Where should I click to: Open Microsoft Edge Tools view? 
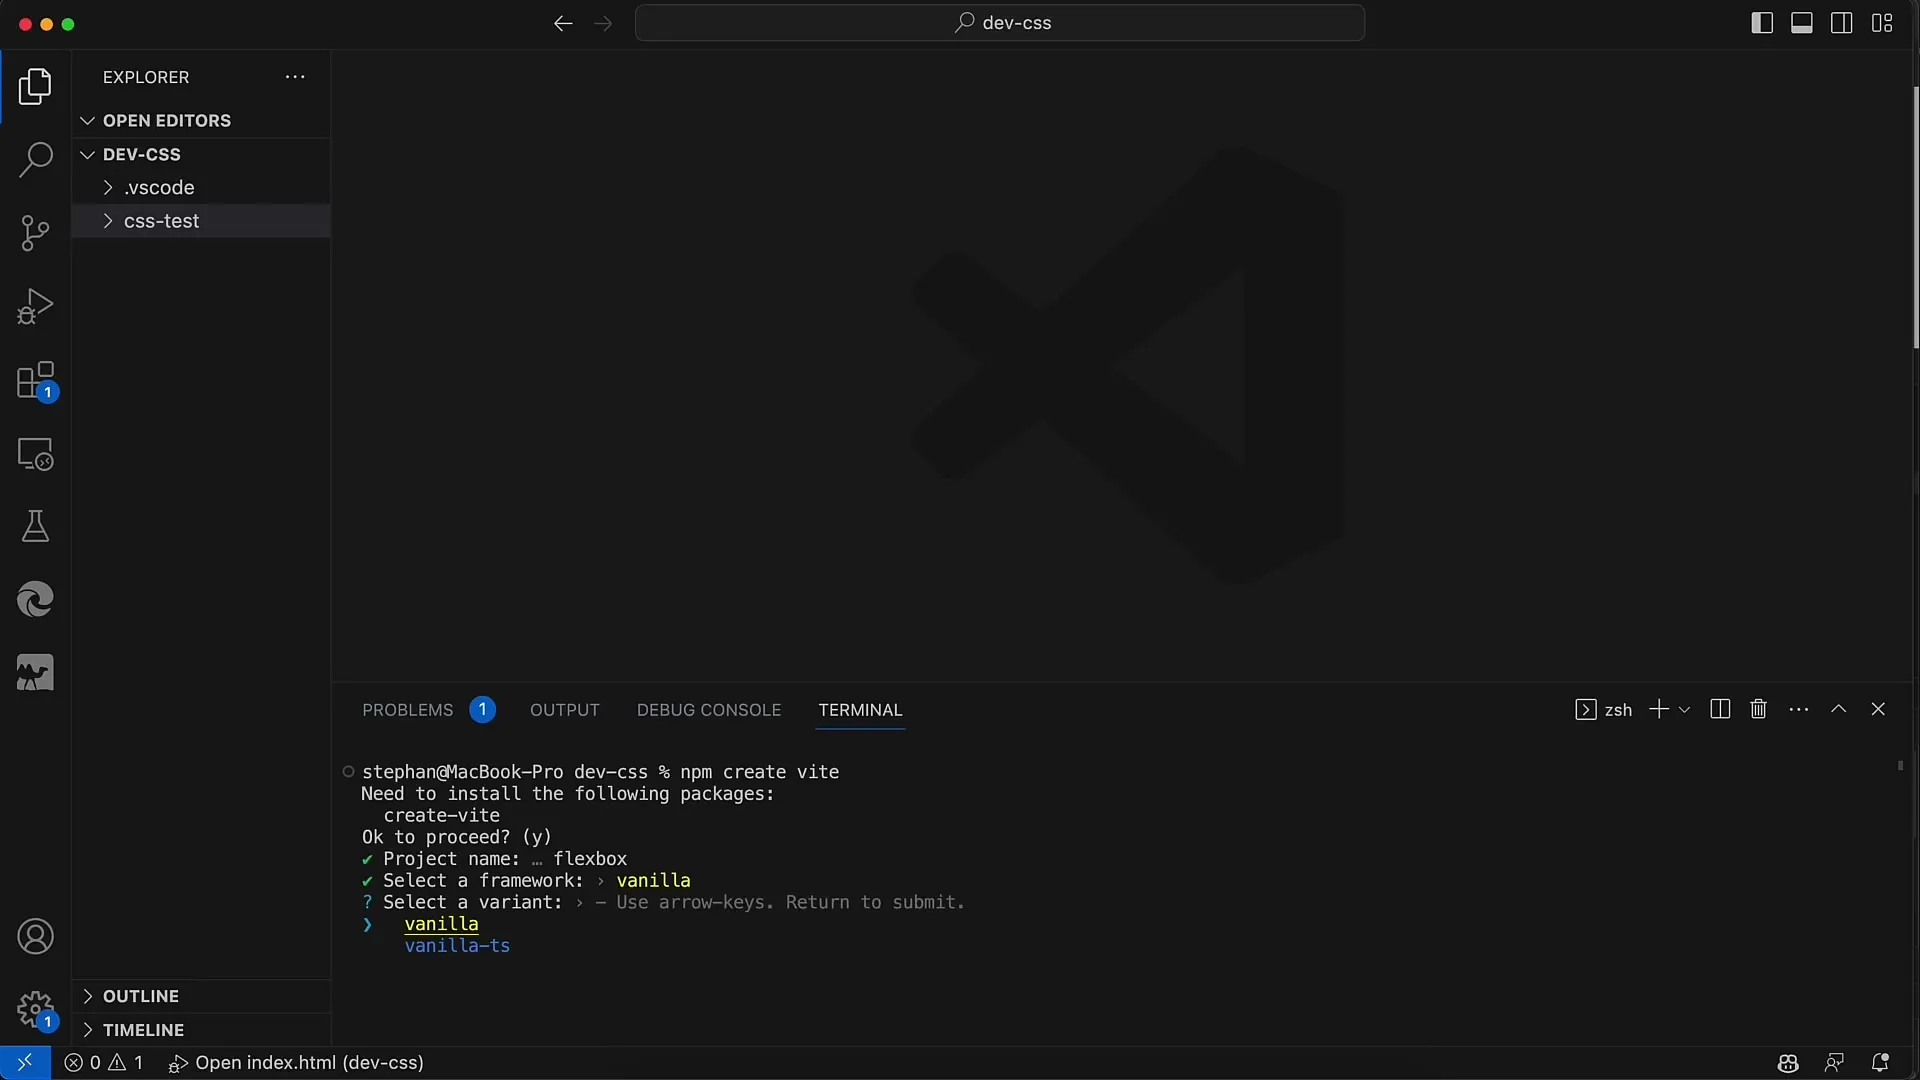pyautogui.click(x=35, y=600)
